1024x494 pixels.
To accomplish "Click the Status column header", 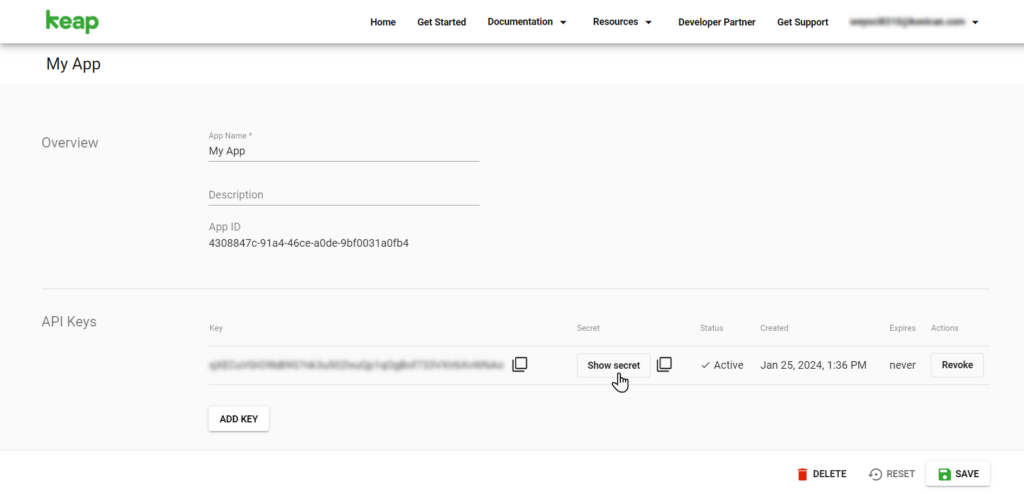I will [711, 328].
